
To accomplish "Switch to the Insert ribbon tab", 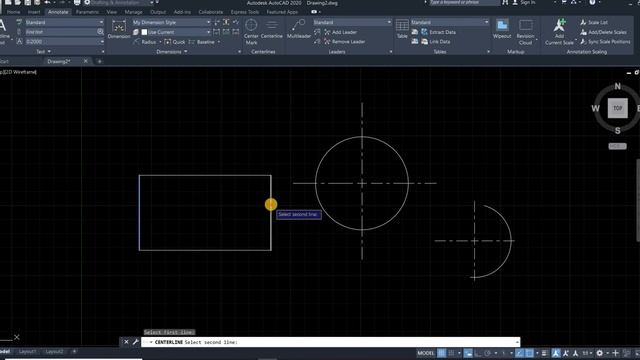I will [x=34, y=12].
